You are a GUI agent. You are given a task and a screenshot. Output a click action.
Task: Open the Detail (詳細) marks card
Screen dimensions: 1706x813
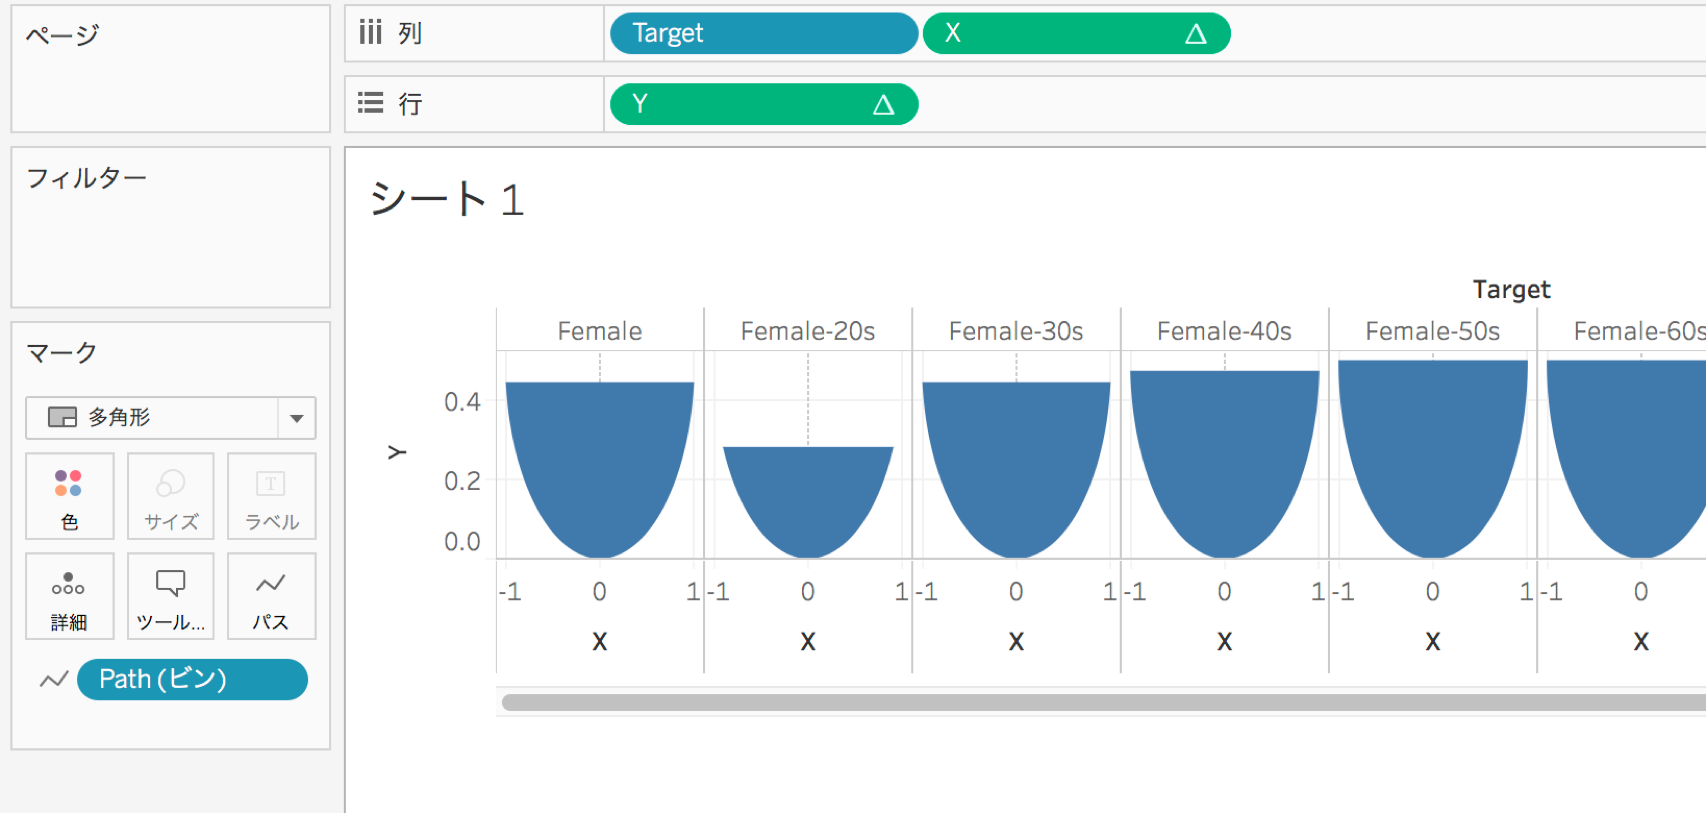(x=69, y=596)
